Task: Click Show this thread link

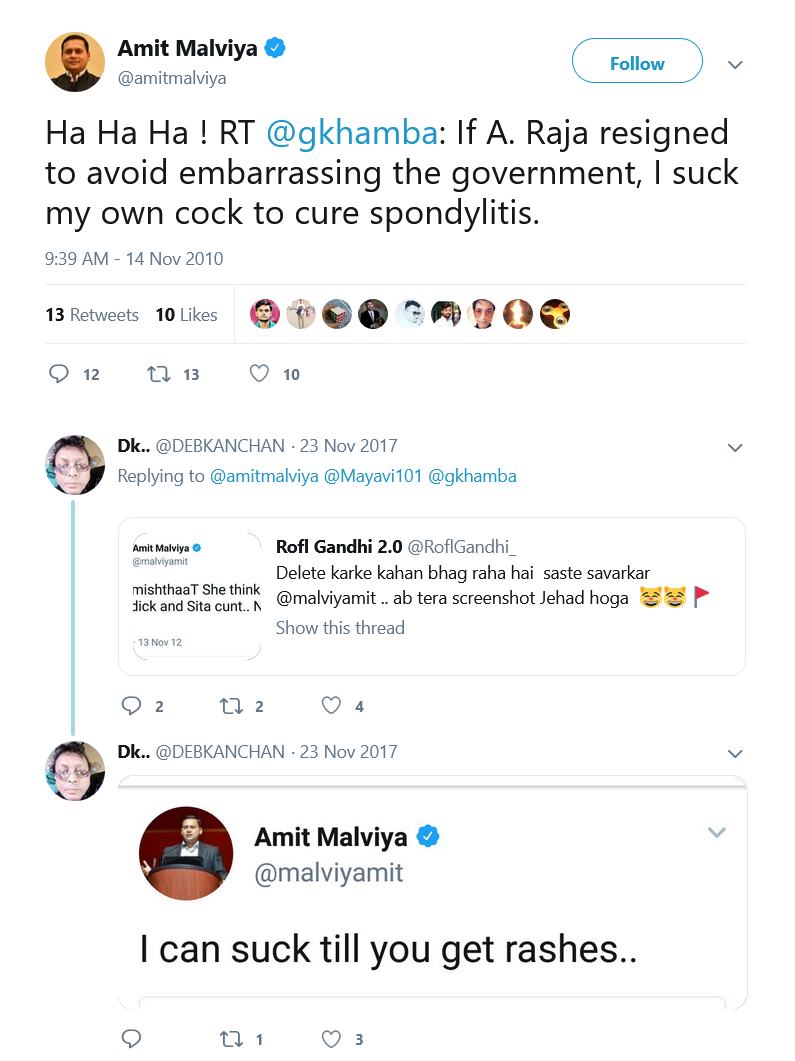Action: click(340, 628)
